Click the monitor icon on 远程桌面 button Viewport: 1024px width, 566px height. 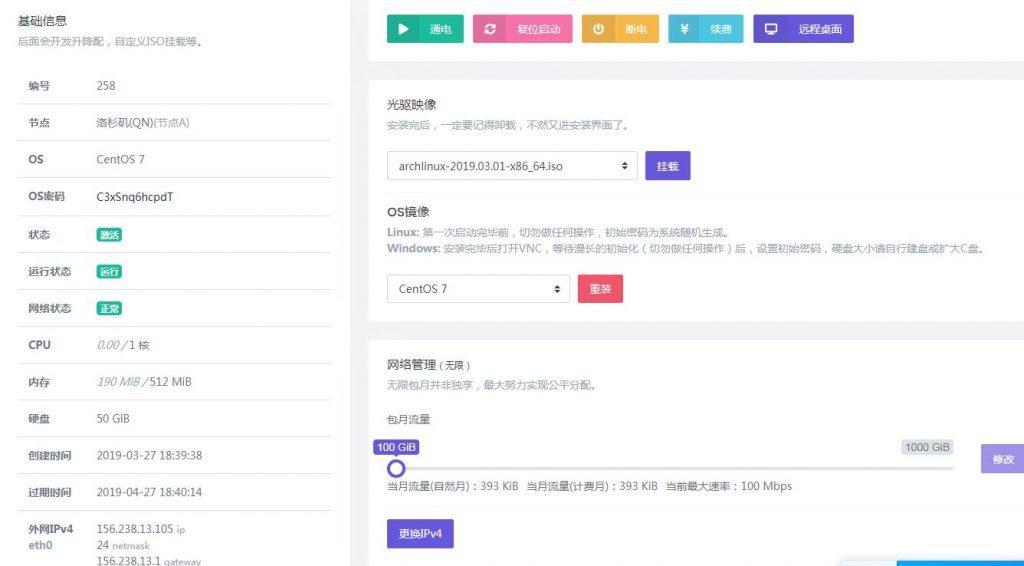click(x=771, y=29)
